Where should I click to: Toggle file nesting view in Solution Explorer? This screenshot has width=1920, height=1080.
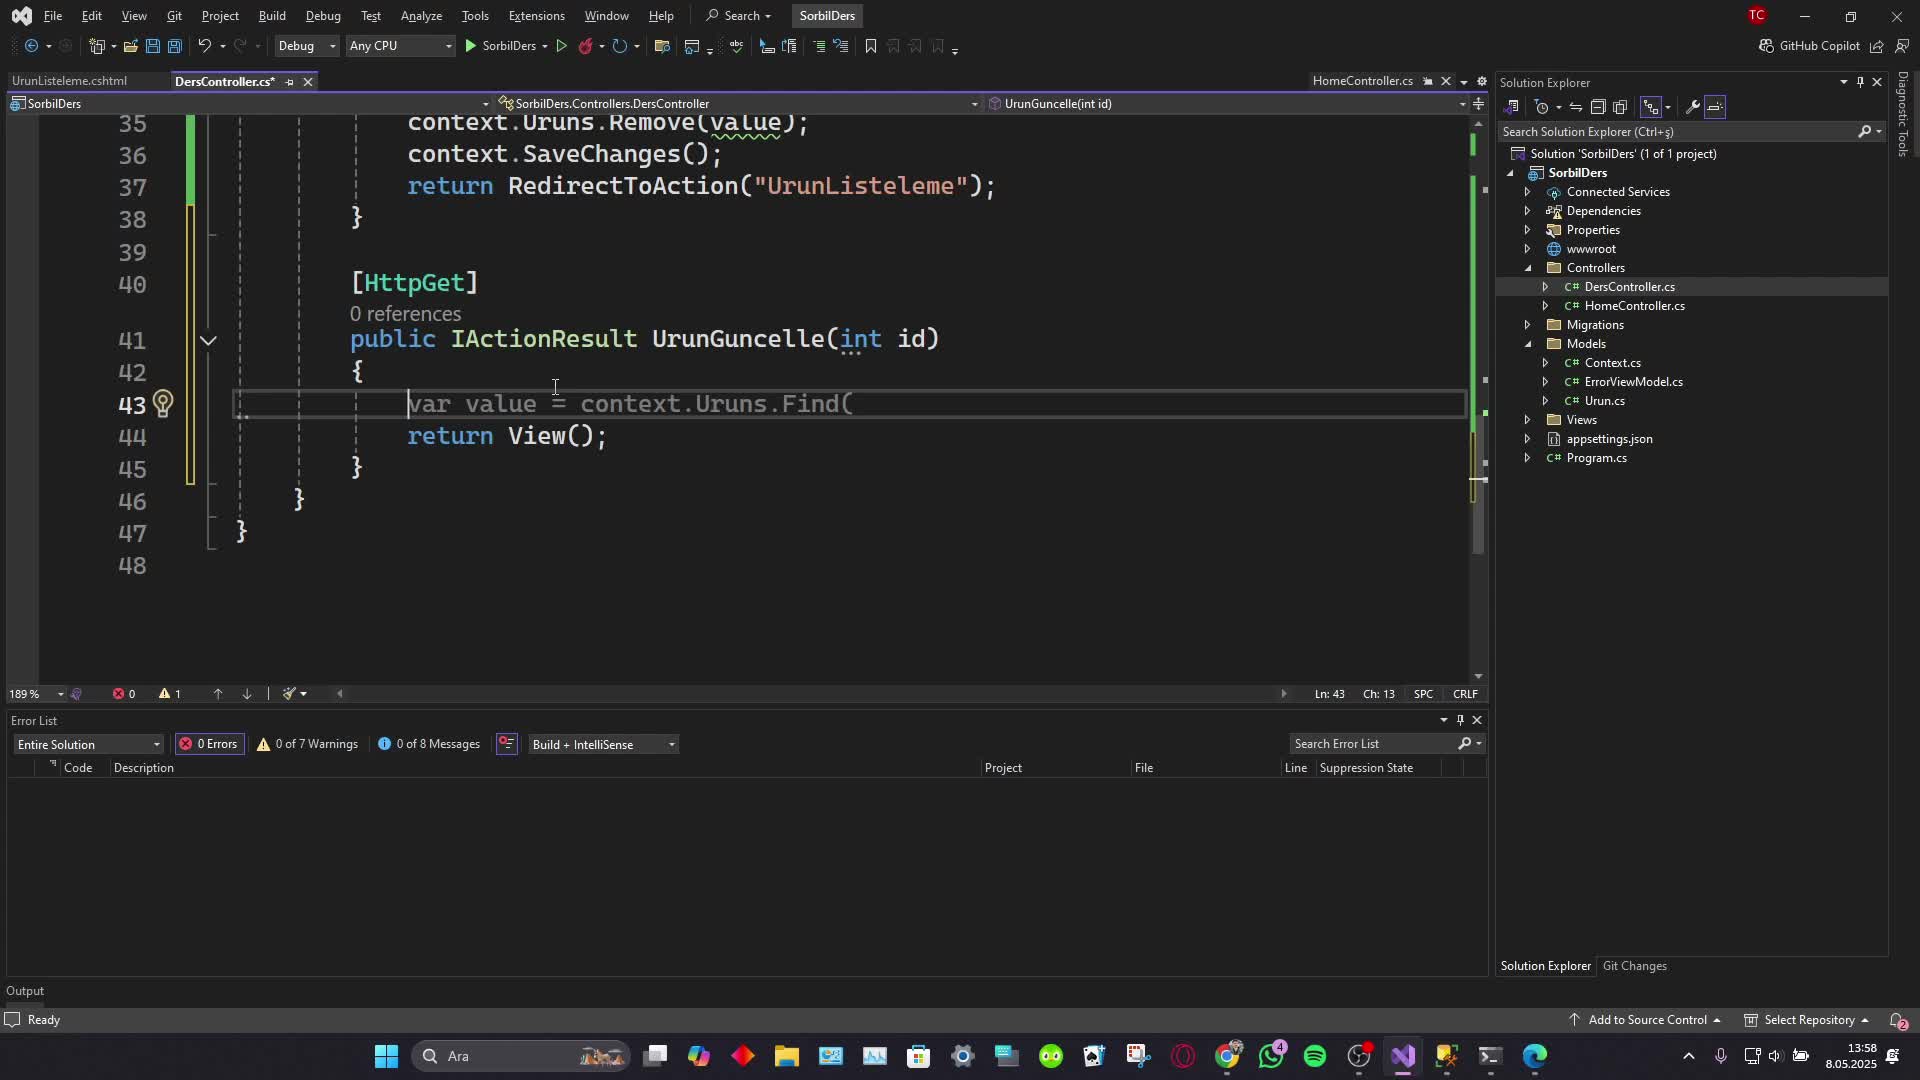click(1651, 107)
